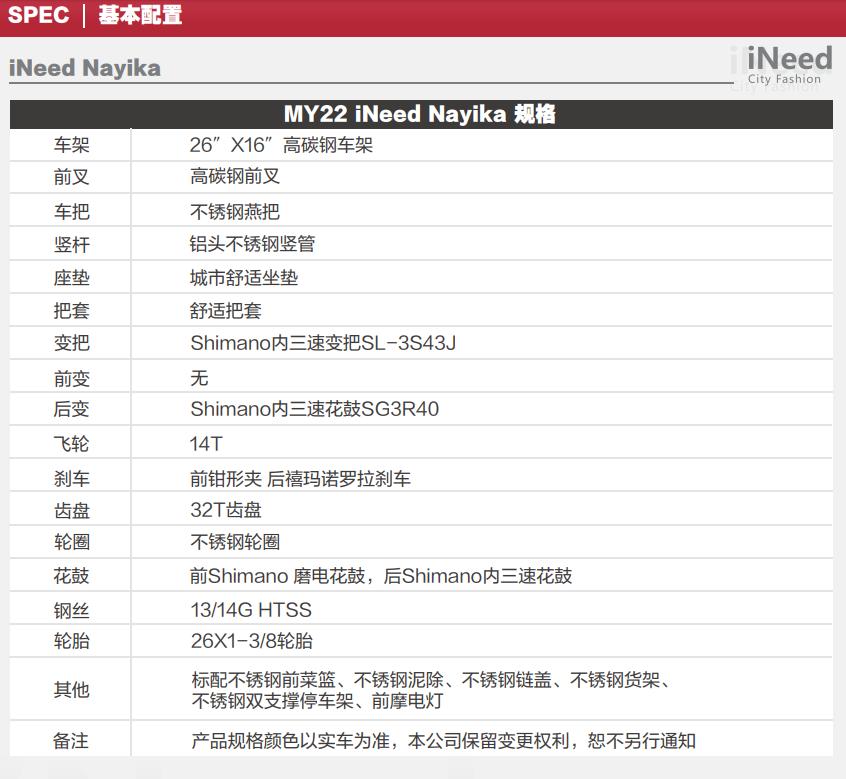The width and height of the screenshot is (846, 779).
Task: Select the 备注 row label
Action: (x=71, y=741)
